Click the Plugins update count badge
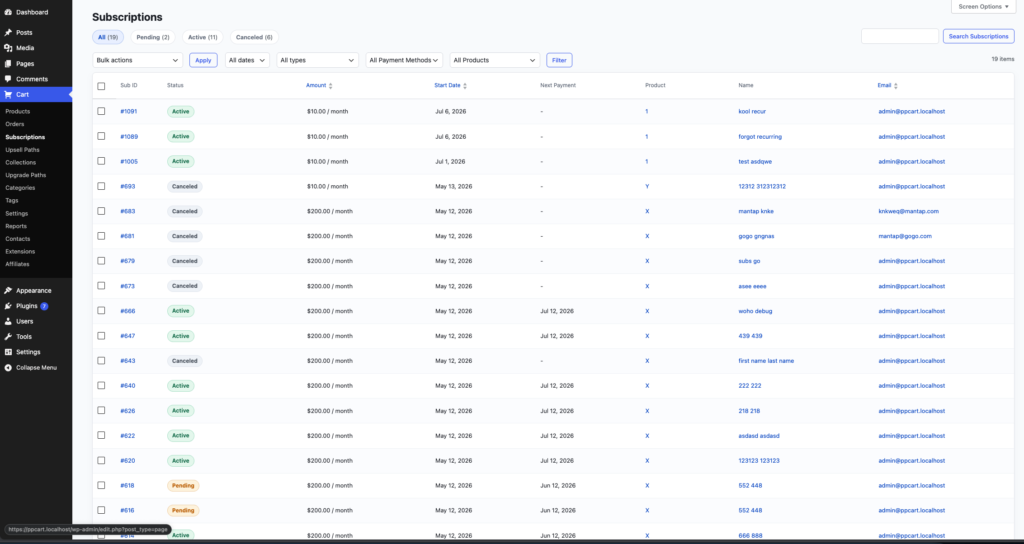The height and width of the screenshot is (544, 1024). click(44, 306)
